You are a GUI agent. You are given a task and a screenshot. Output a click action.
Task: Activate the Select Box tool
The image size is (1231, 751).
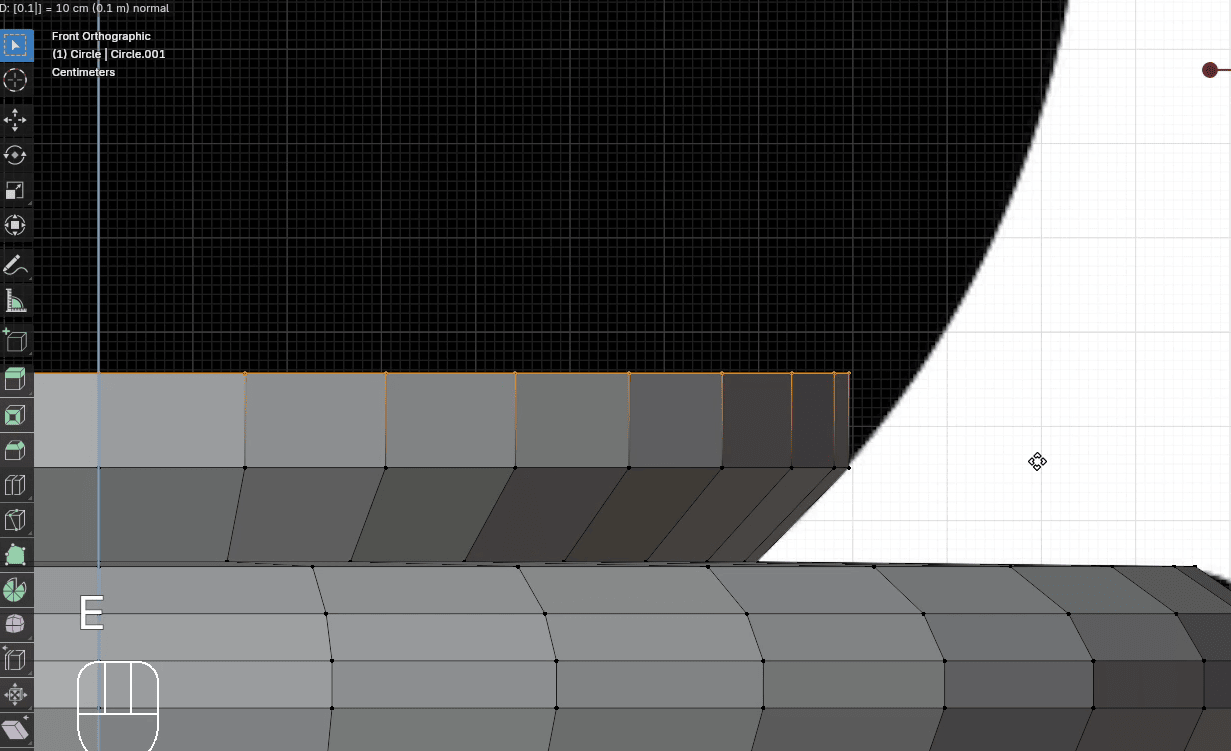[x=15, y=45]
